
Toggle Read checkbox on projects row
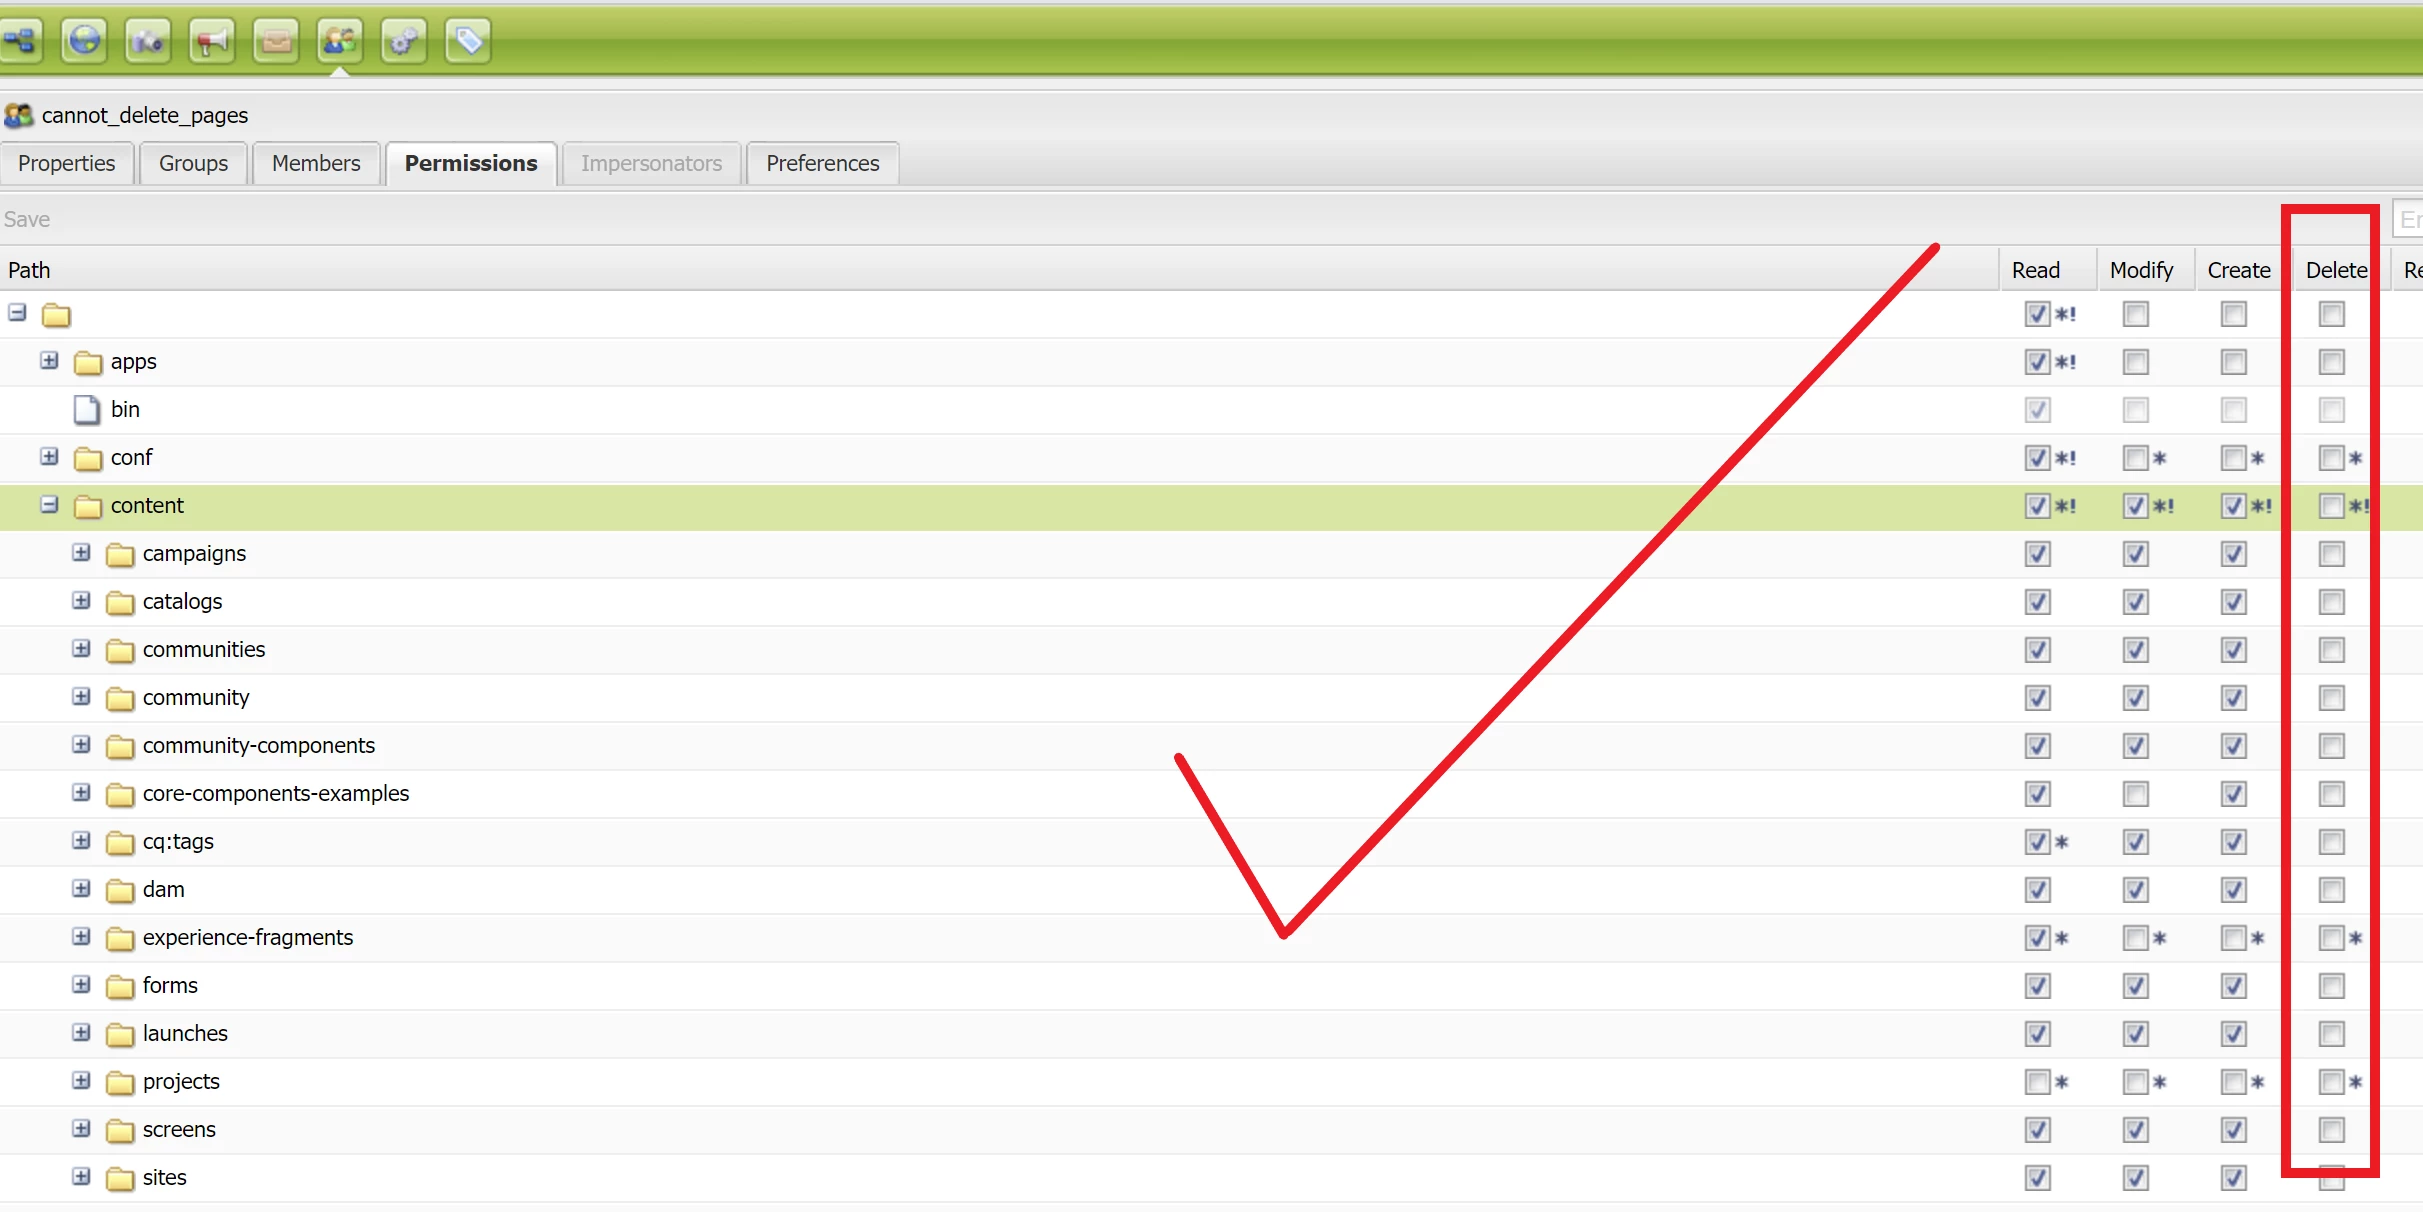pyautogui.click(x=2037, y=1082)
